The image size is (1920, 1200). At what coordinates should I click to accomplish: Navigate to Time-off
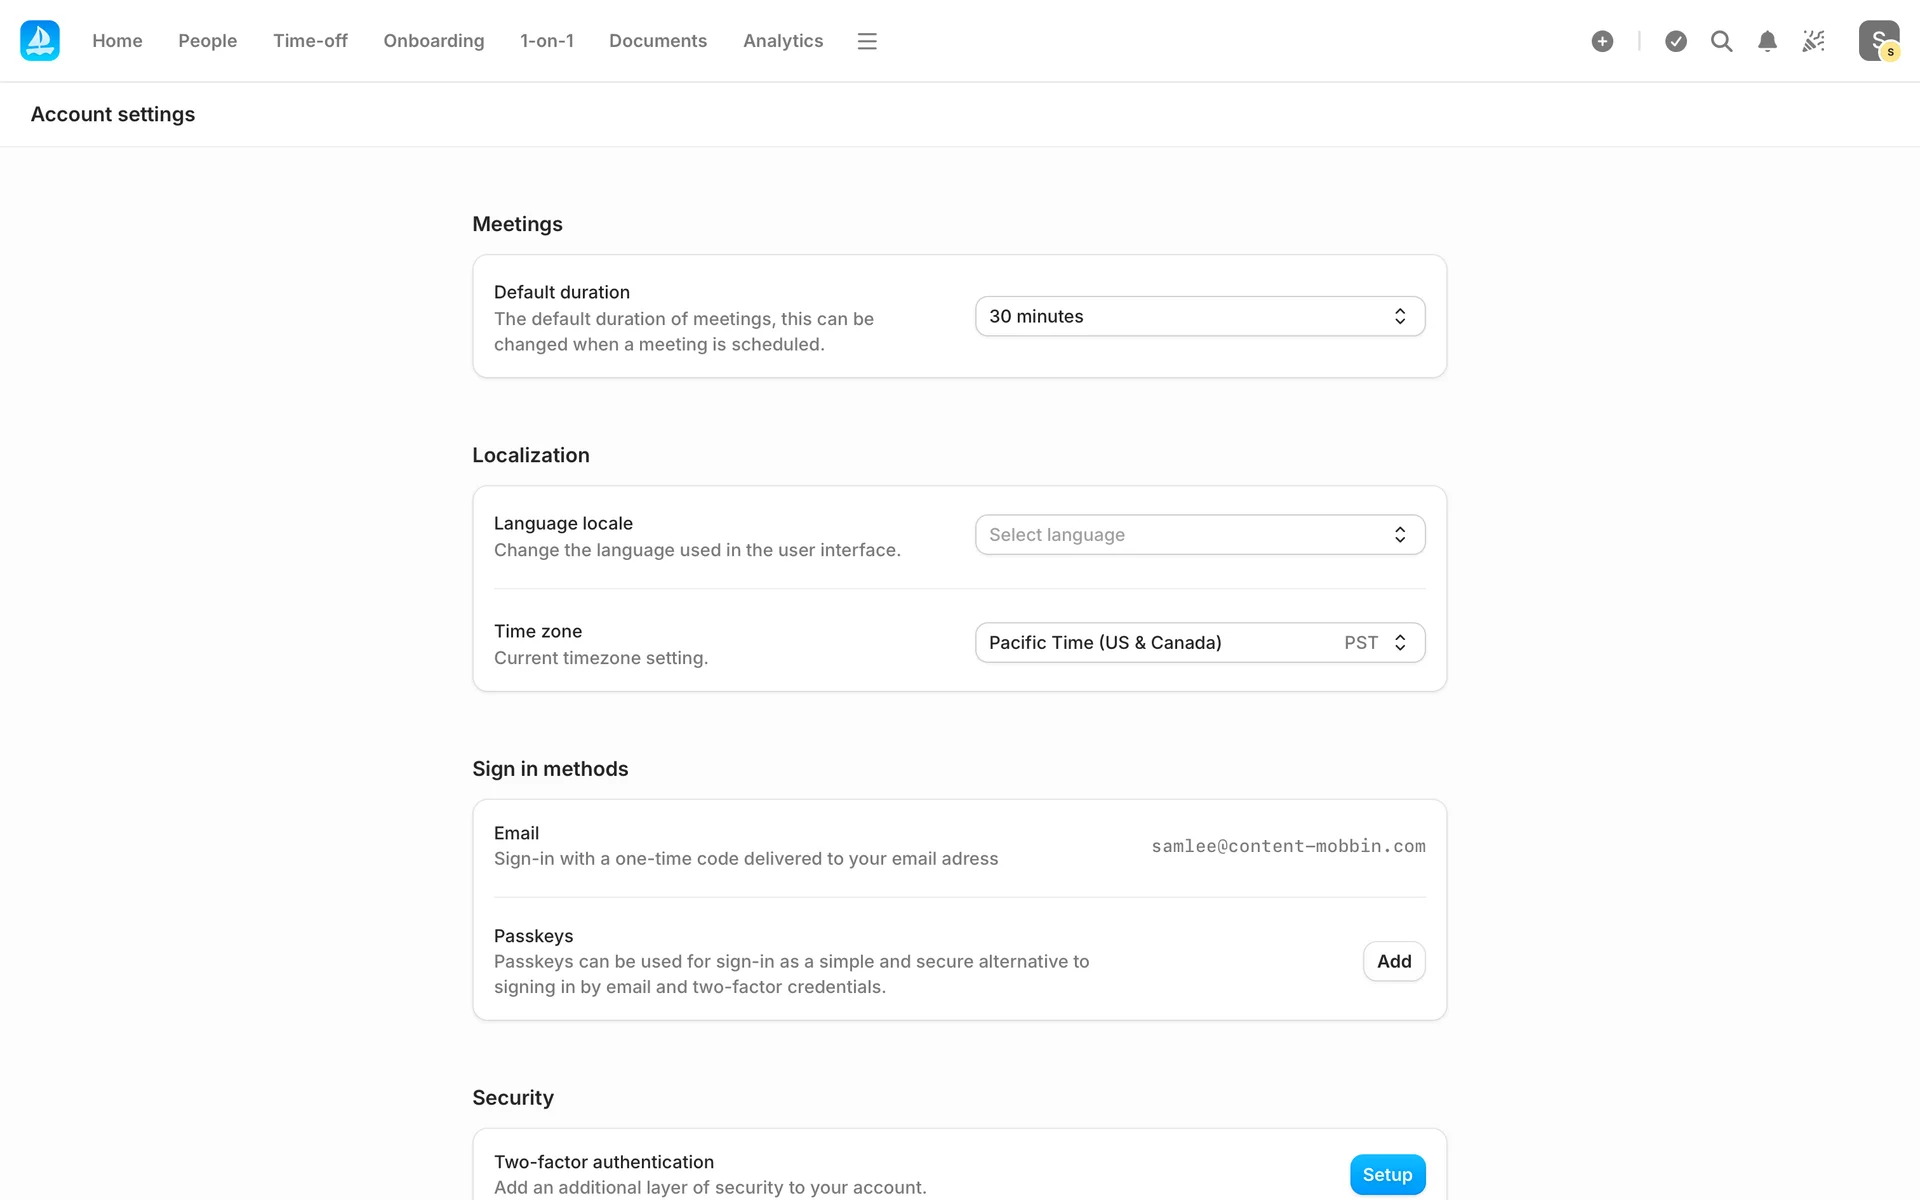click(310, 41)
